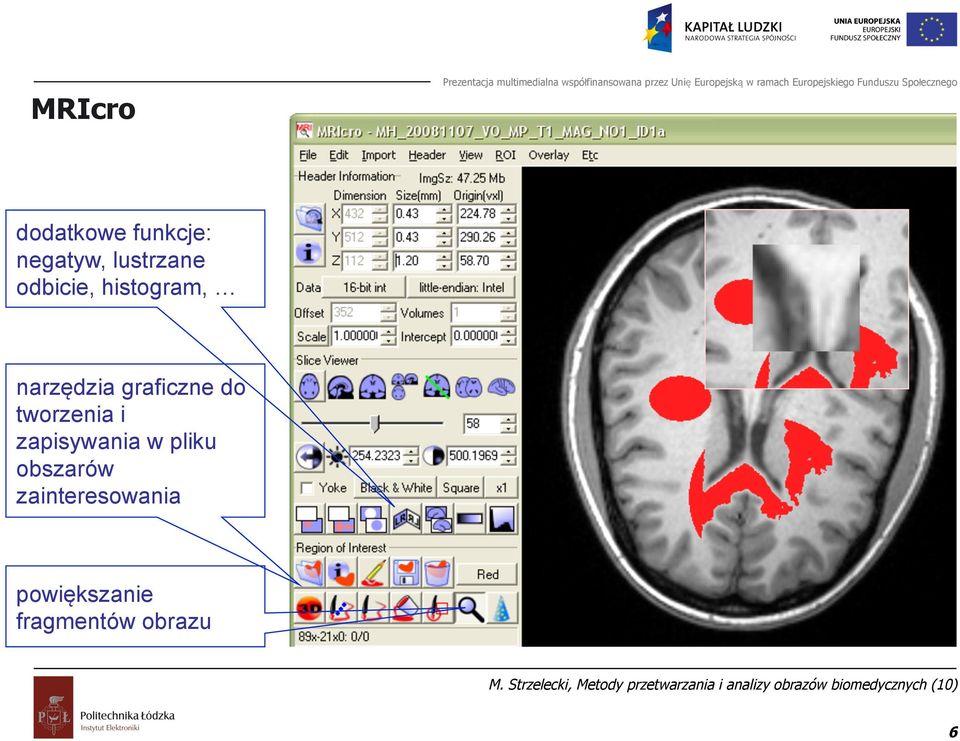Select the sagittal slice view icon
Screen dimensions: 960x741
(340, 387)
